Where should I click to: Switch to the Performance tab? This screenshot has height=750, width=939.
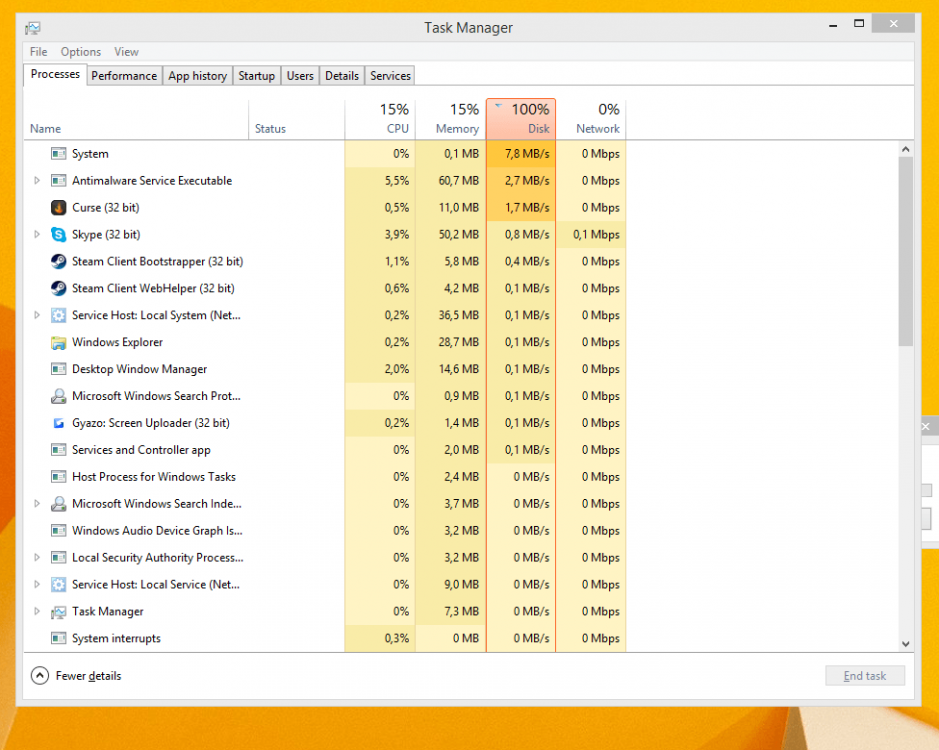tap(124, 76)
